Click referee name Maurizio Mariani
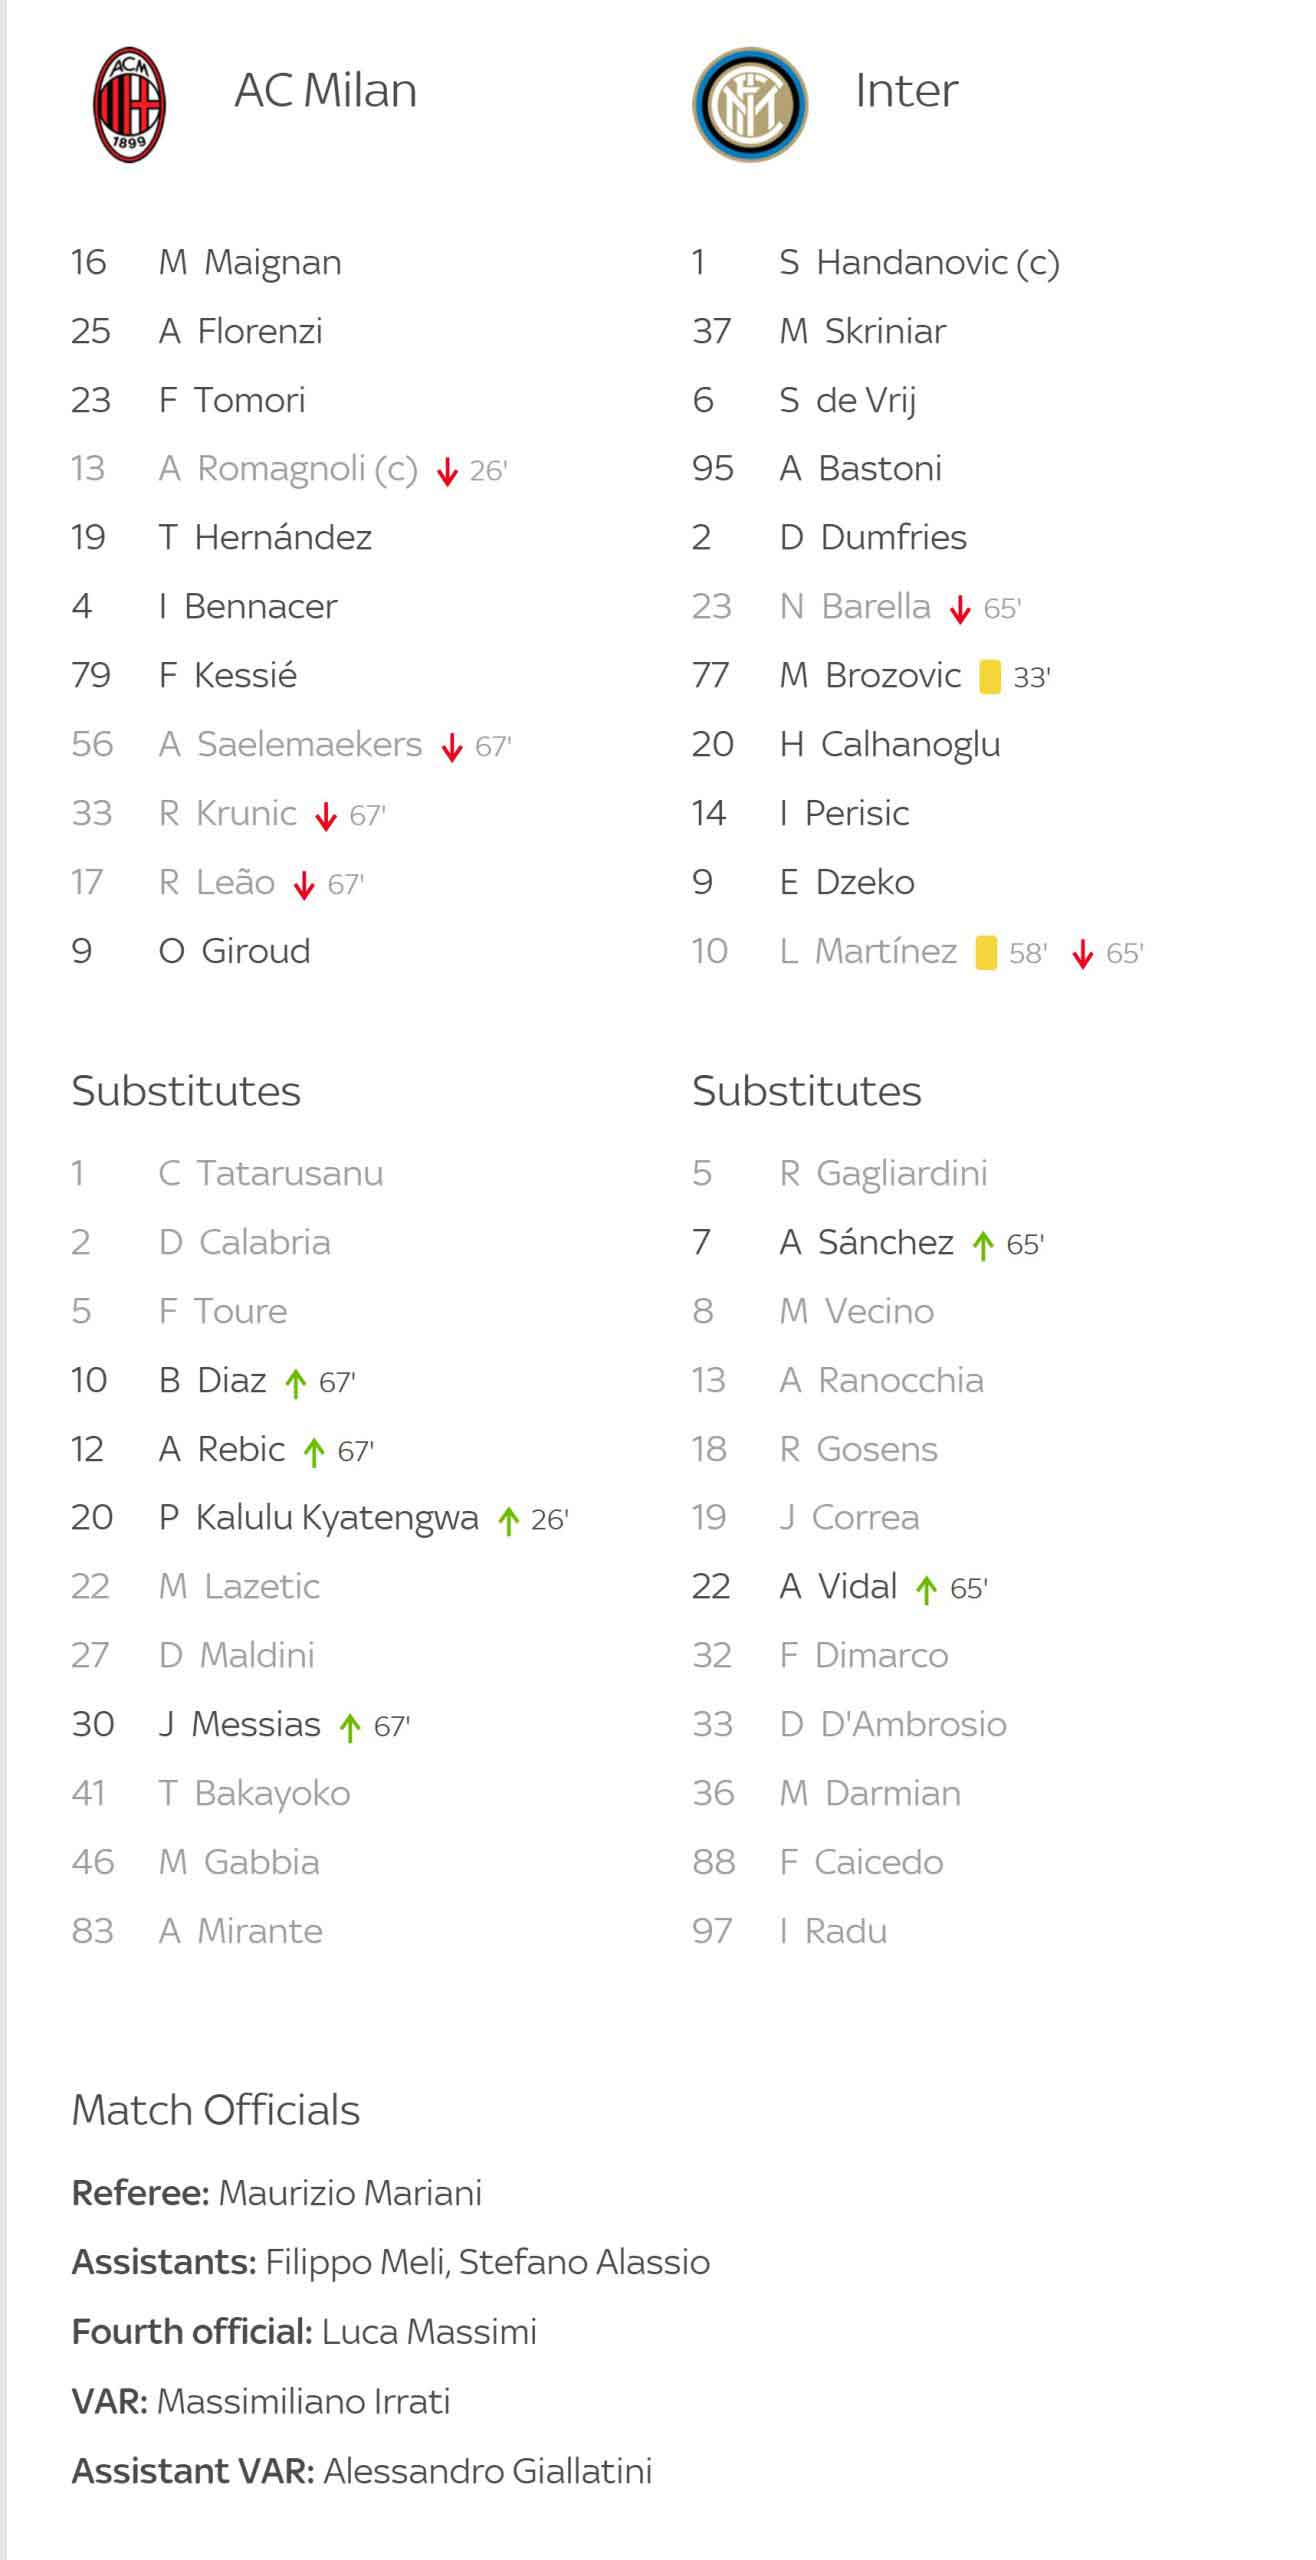 click(x=350, y=2193)
